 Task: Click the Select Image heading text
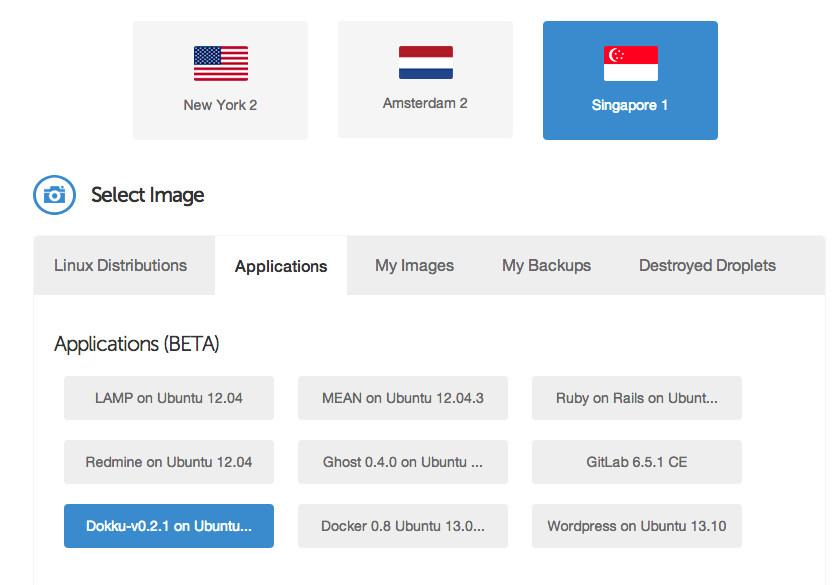[148, 195]
